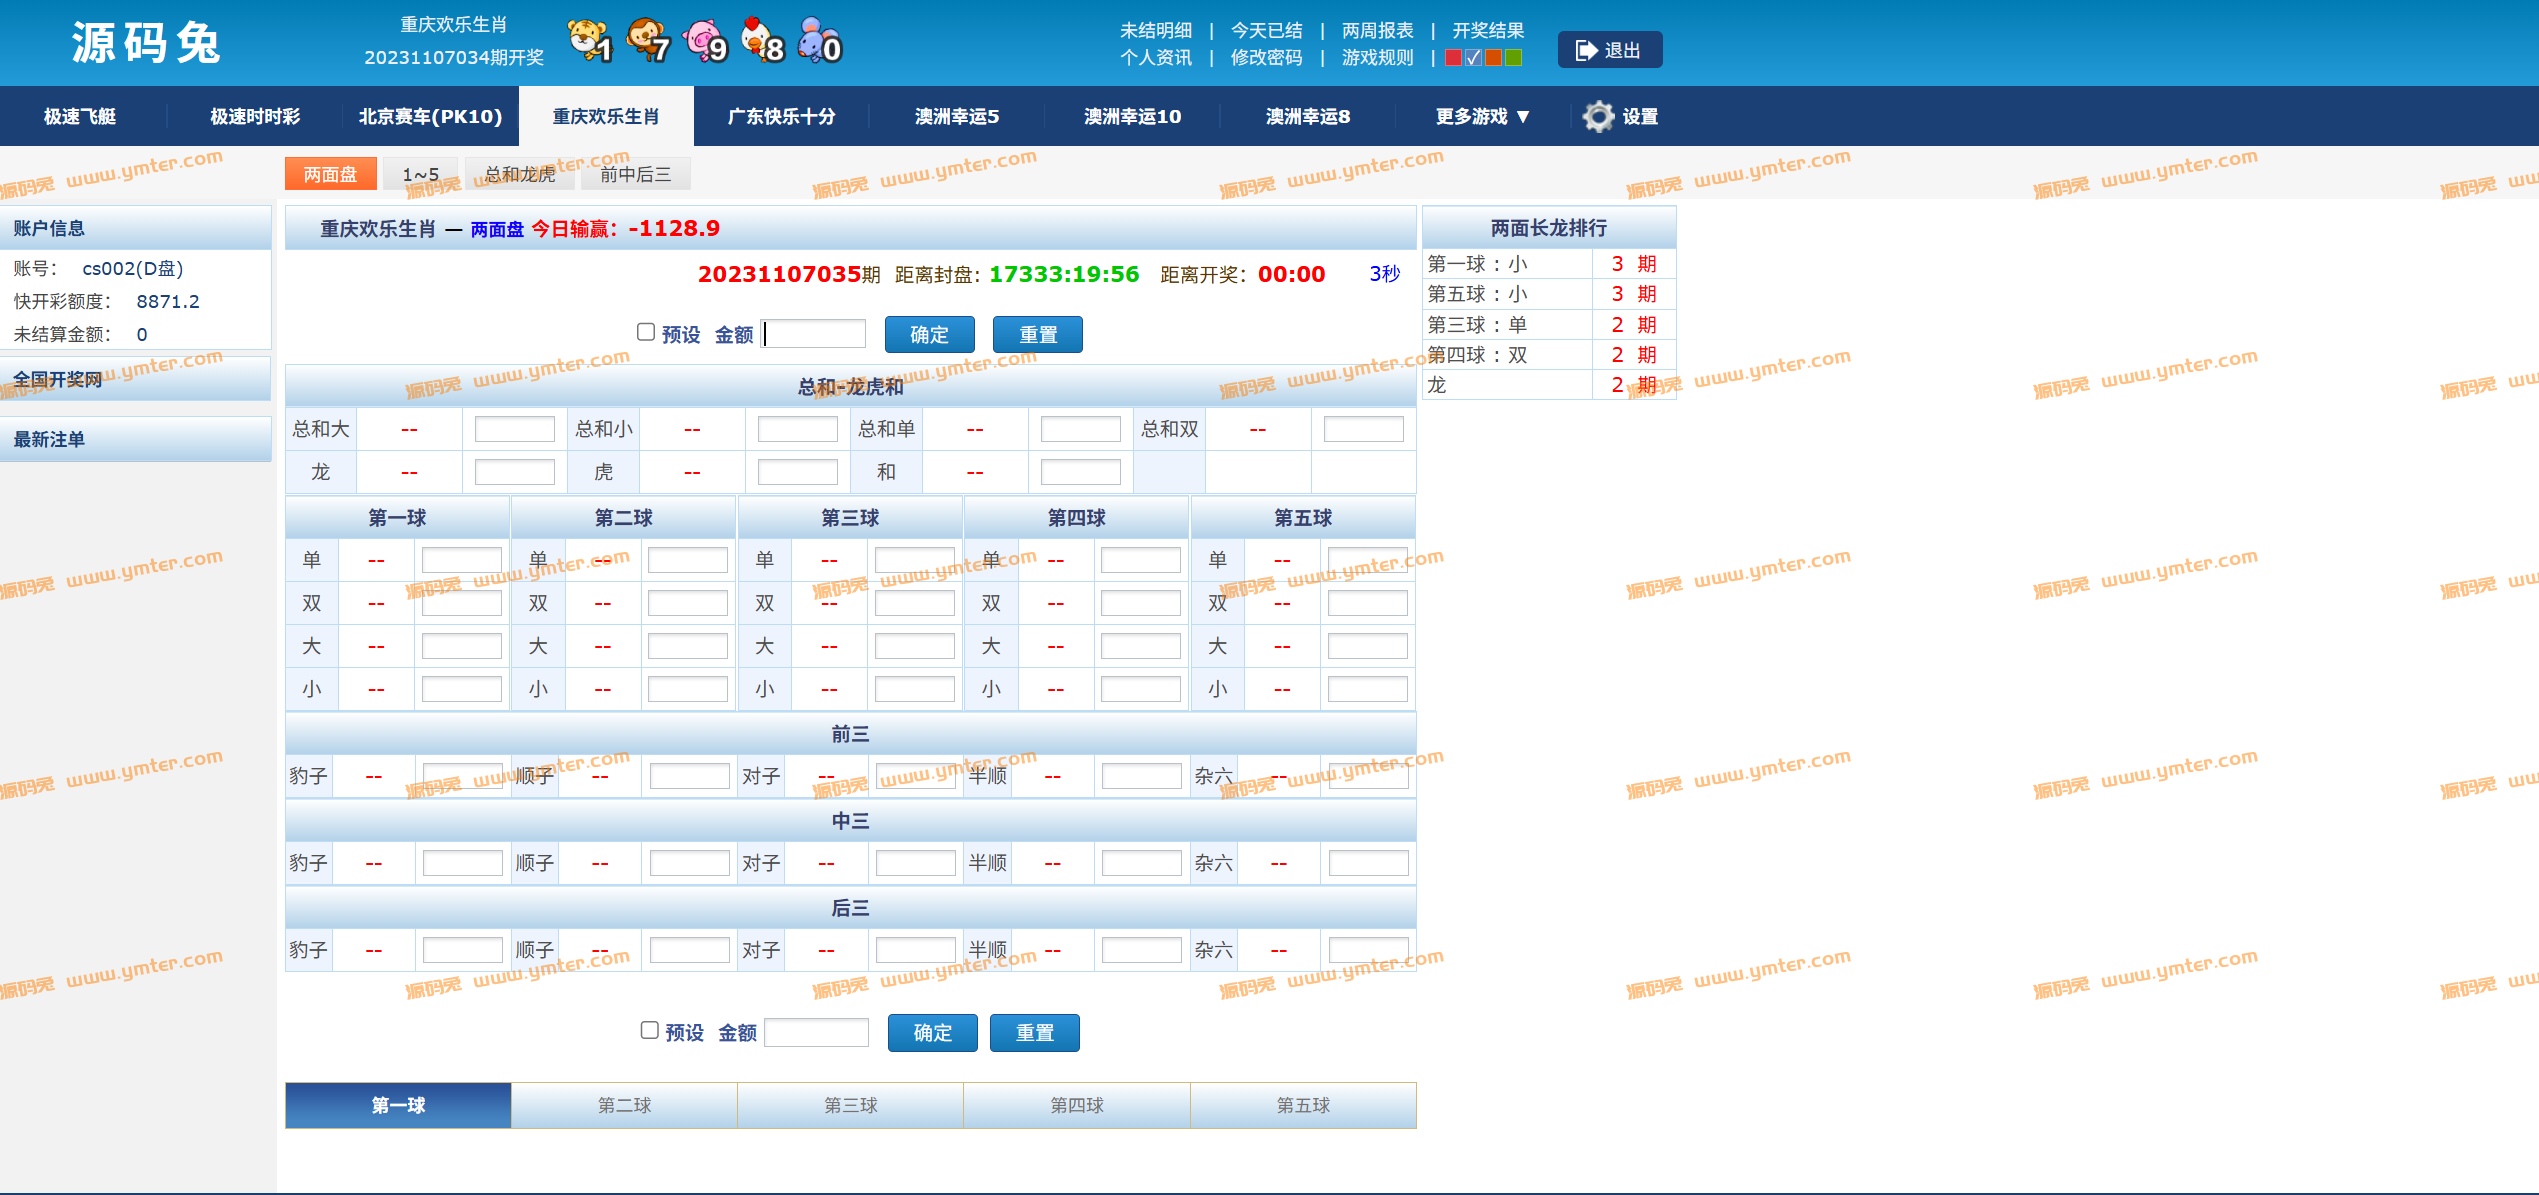Click the 退出 logout arrow icon
Image resolution: width=2539 pixels, height=1195 pixels.
(x=1586, y=50)
